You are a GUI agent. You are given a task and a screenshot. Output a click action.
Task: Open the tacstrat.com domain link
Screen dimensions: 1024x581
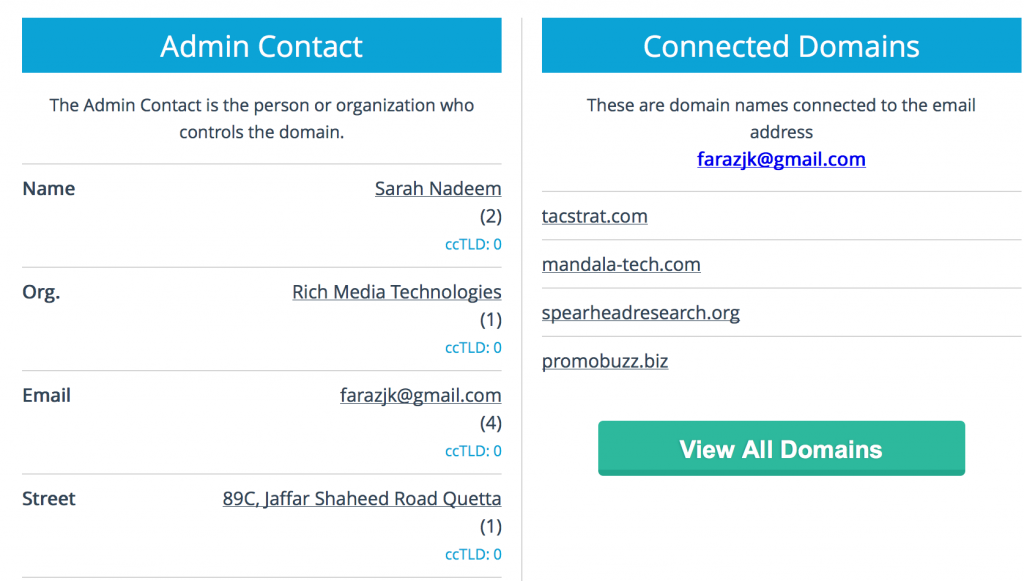point(594,216)
